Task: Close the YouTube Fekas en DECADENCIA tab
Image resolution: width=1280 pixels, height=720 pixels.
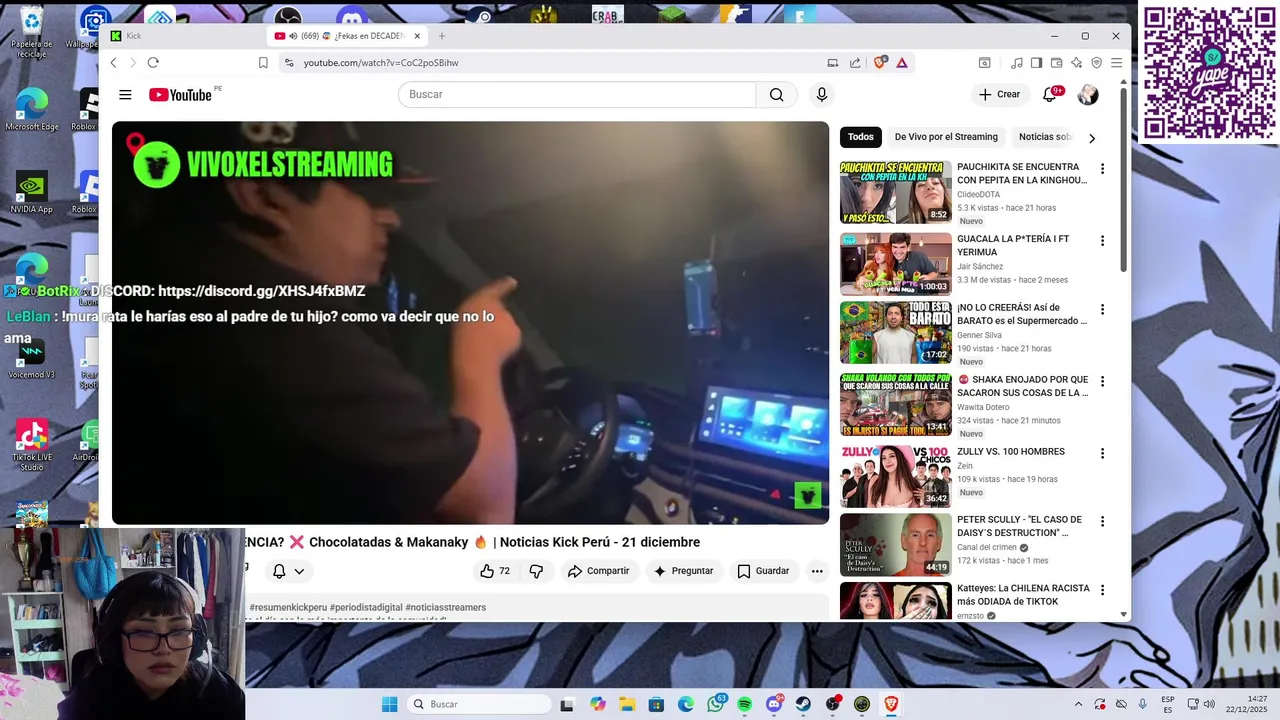Action: (417, 36)
